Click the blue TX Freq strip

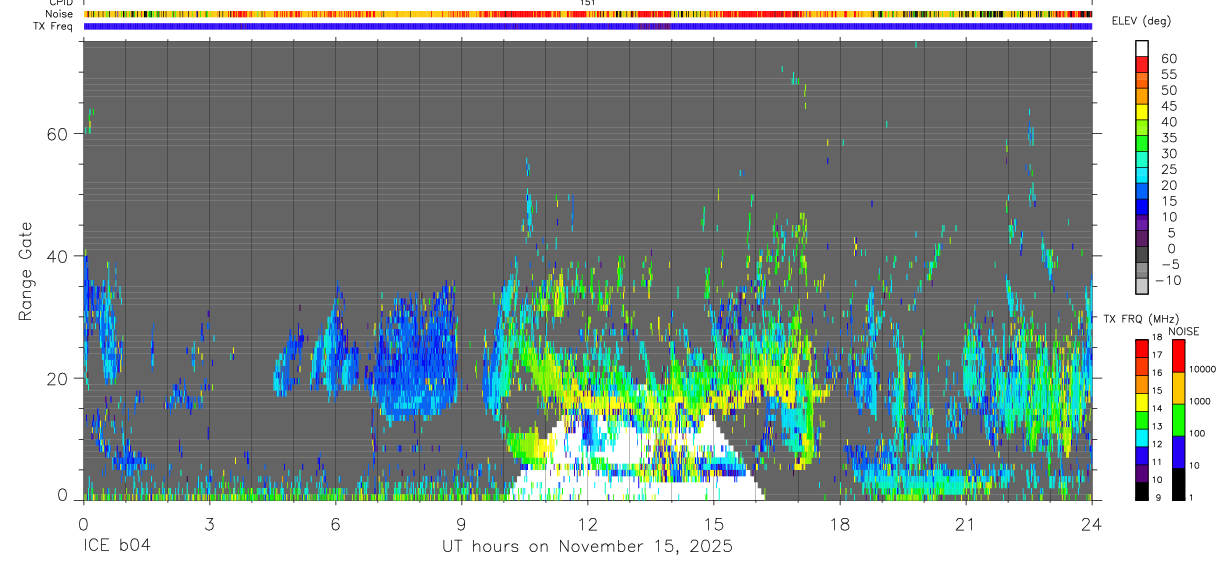[x=588, y=26]
